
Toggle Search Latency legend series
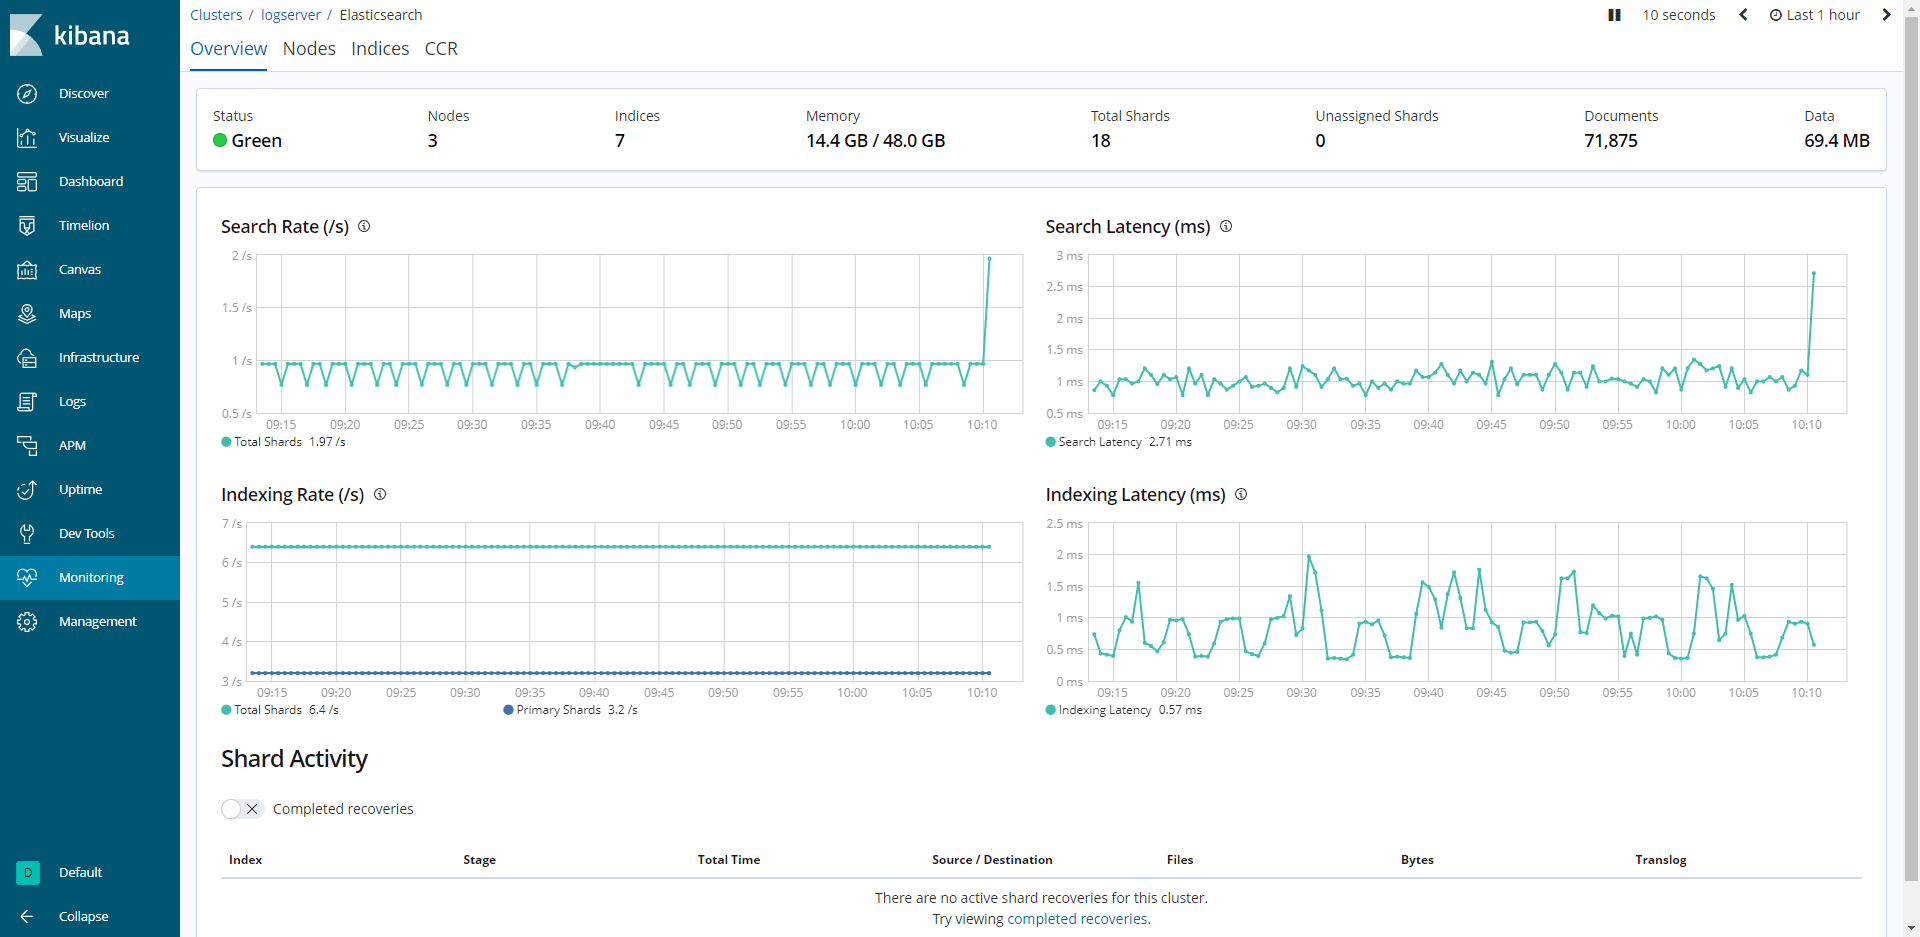(1118, 442)
